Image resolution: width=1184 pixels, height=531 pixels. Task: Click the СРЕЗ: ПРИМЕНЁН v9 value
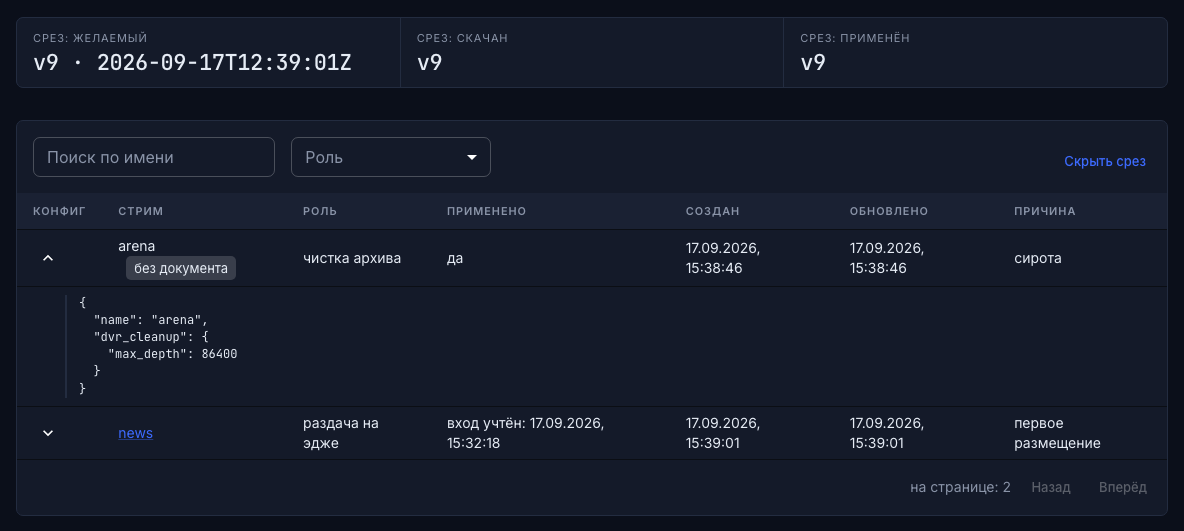point(813,62)
